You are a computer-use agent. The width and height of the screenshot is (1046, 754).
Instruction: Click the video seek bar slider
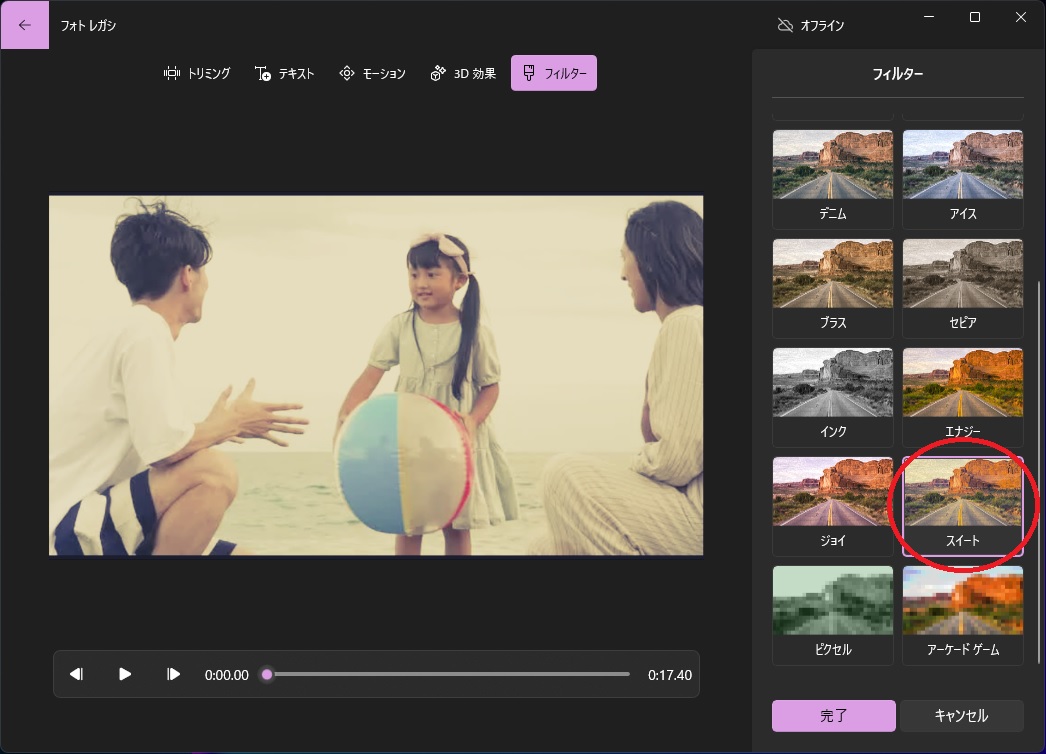pyautogui.click(x=267, y=674)
